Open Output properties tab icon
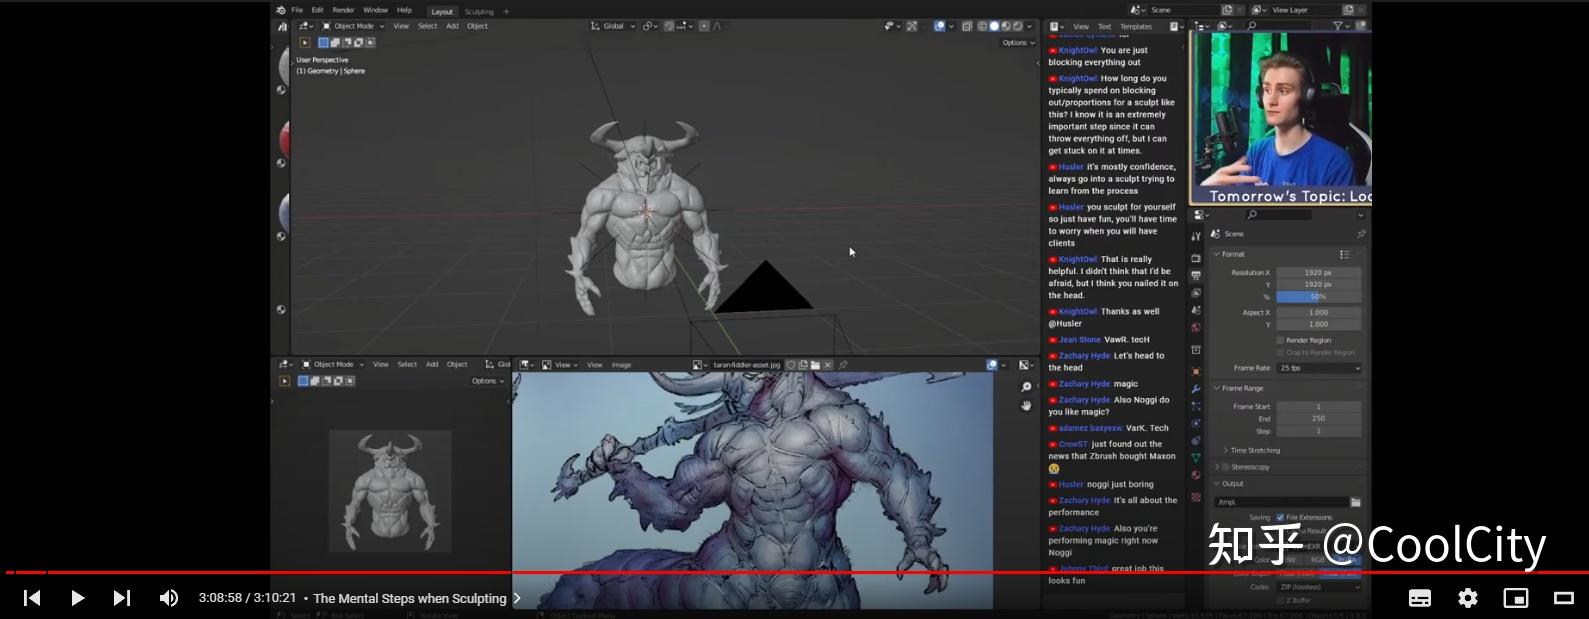Image resolution: width=1589 pixels, height=619 pixels. click(x=1196, y=275)
